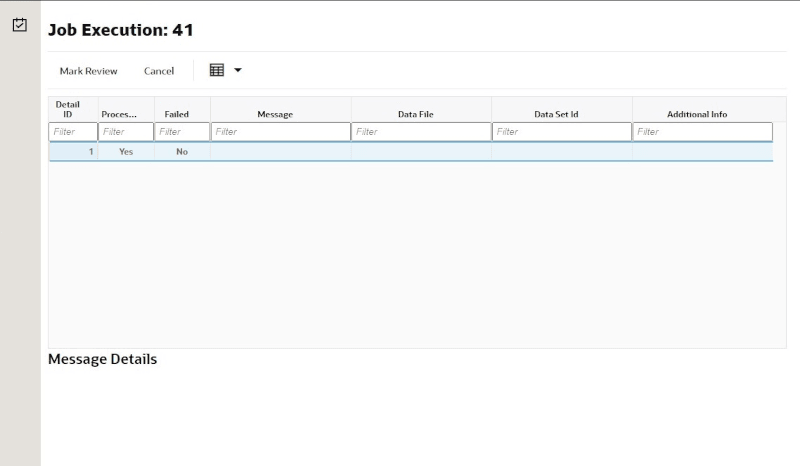Click the table view icon

point(217,70)
